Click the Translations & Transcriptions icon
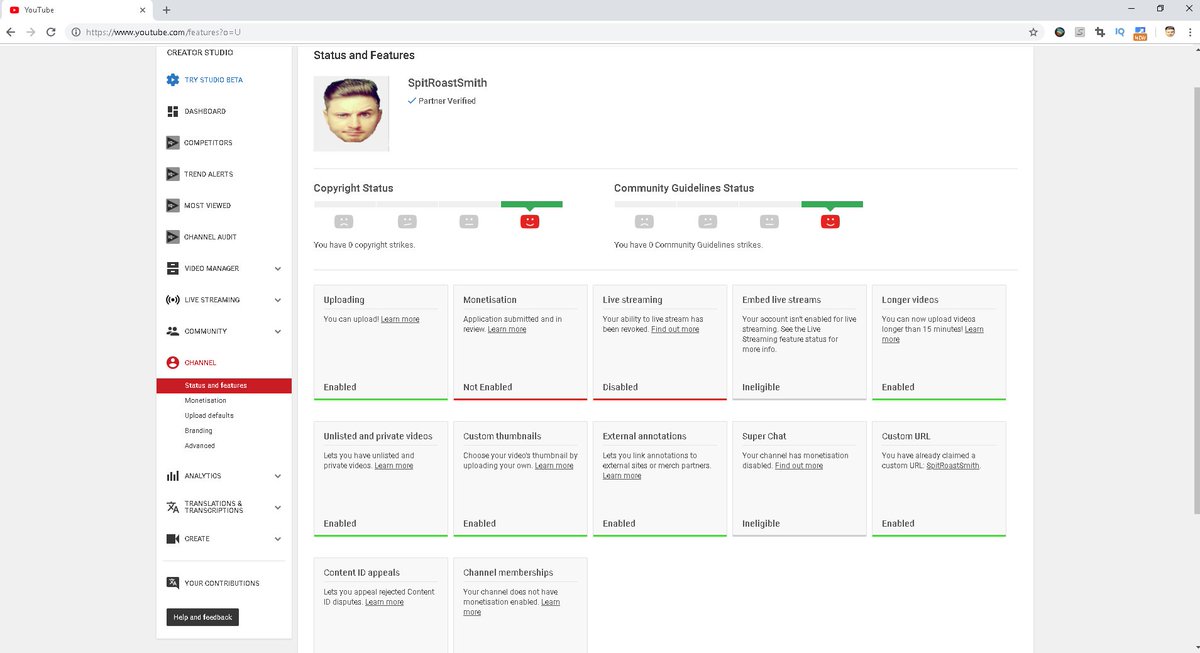This screenshot has height=653, width=1200. [x=173, y=507]
